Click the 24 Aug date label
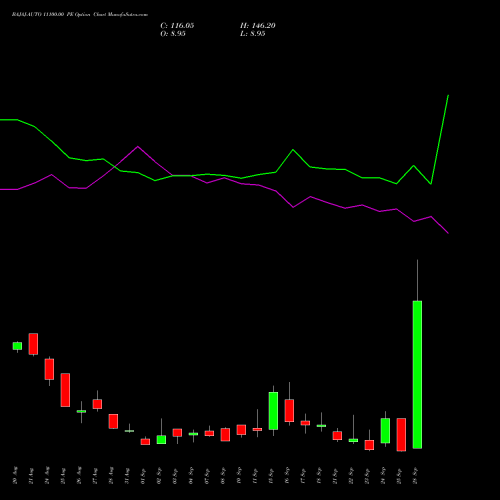This screenshot has height=500, width=500. click(x=47, y=475)
